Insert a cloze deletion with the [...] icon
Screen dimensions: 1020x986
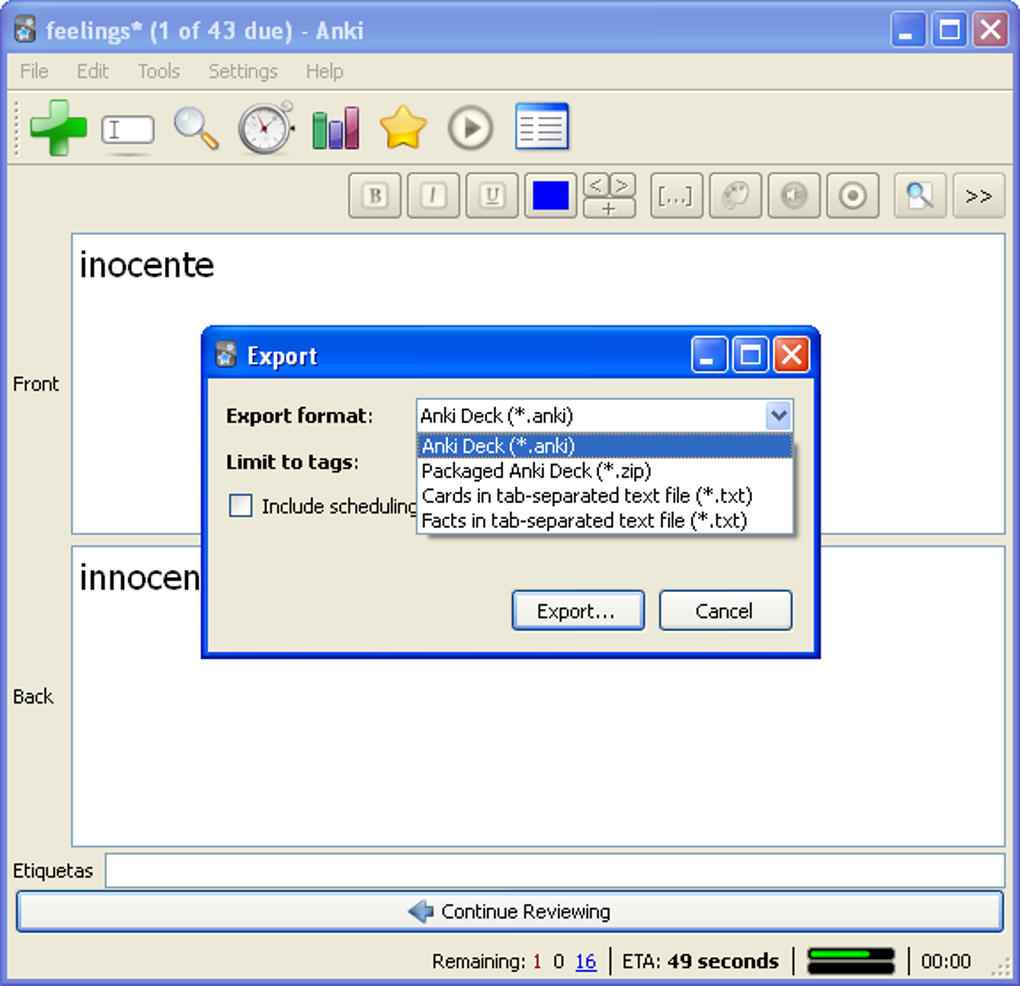tap(676, 195)
